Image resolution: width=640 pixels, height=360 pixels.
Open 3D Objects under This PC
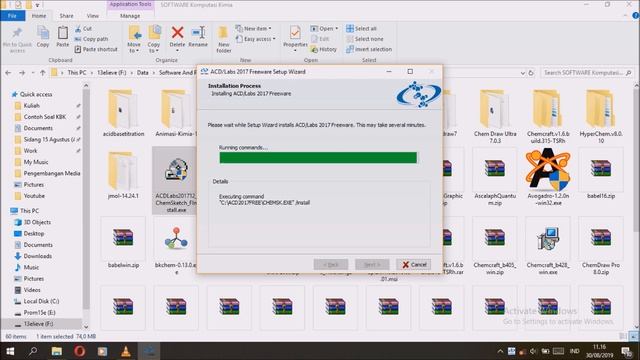click(37, 222)
